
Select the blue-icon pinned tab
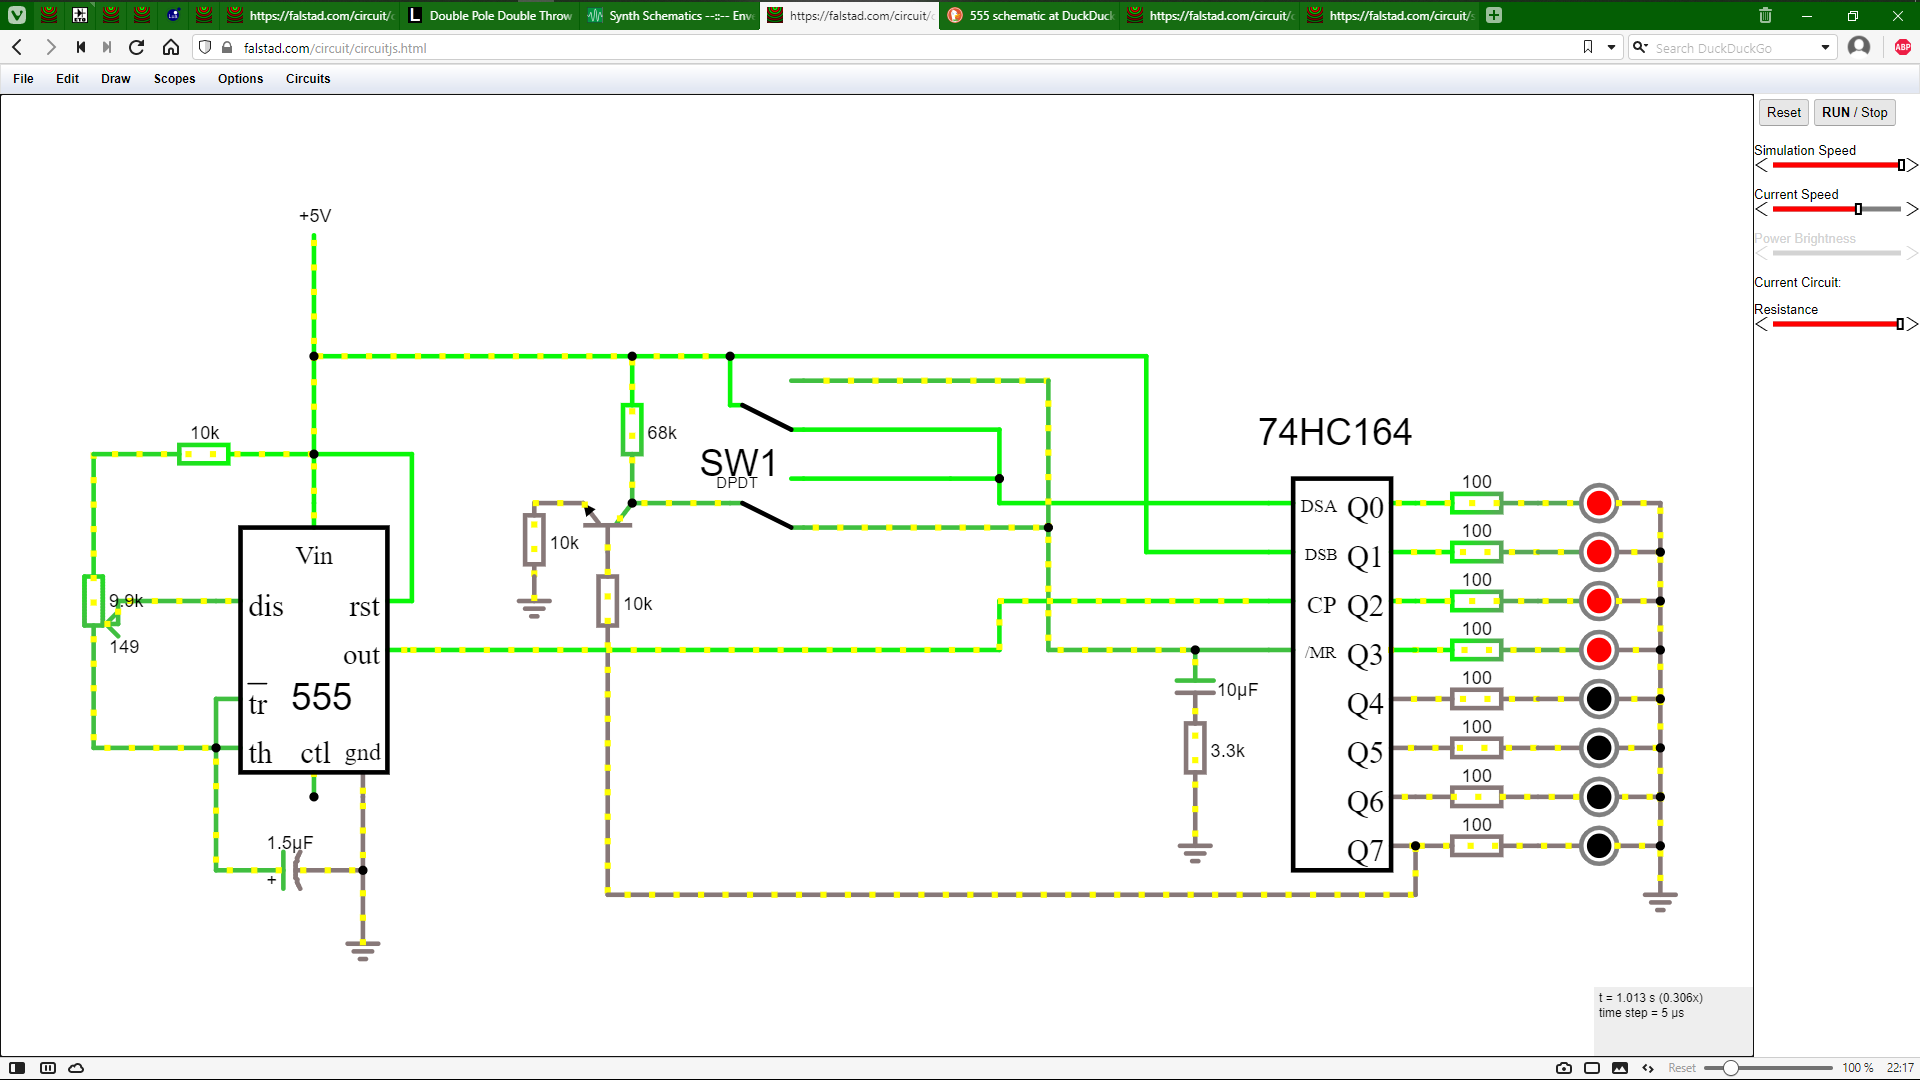(173, 15)
